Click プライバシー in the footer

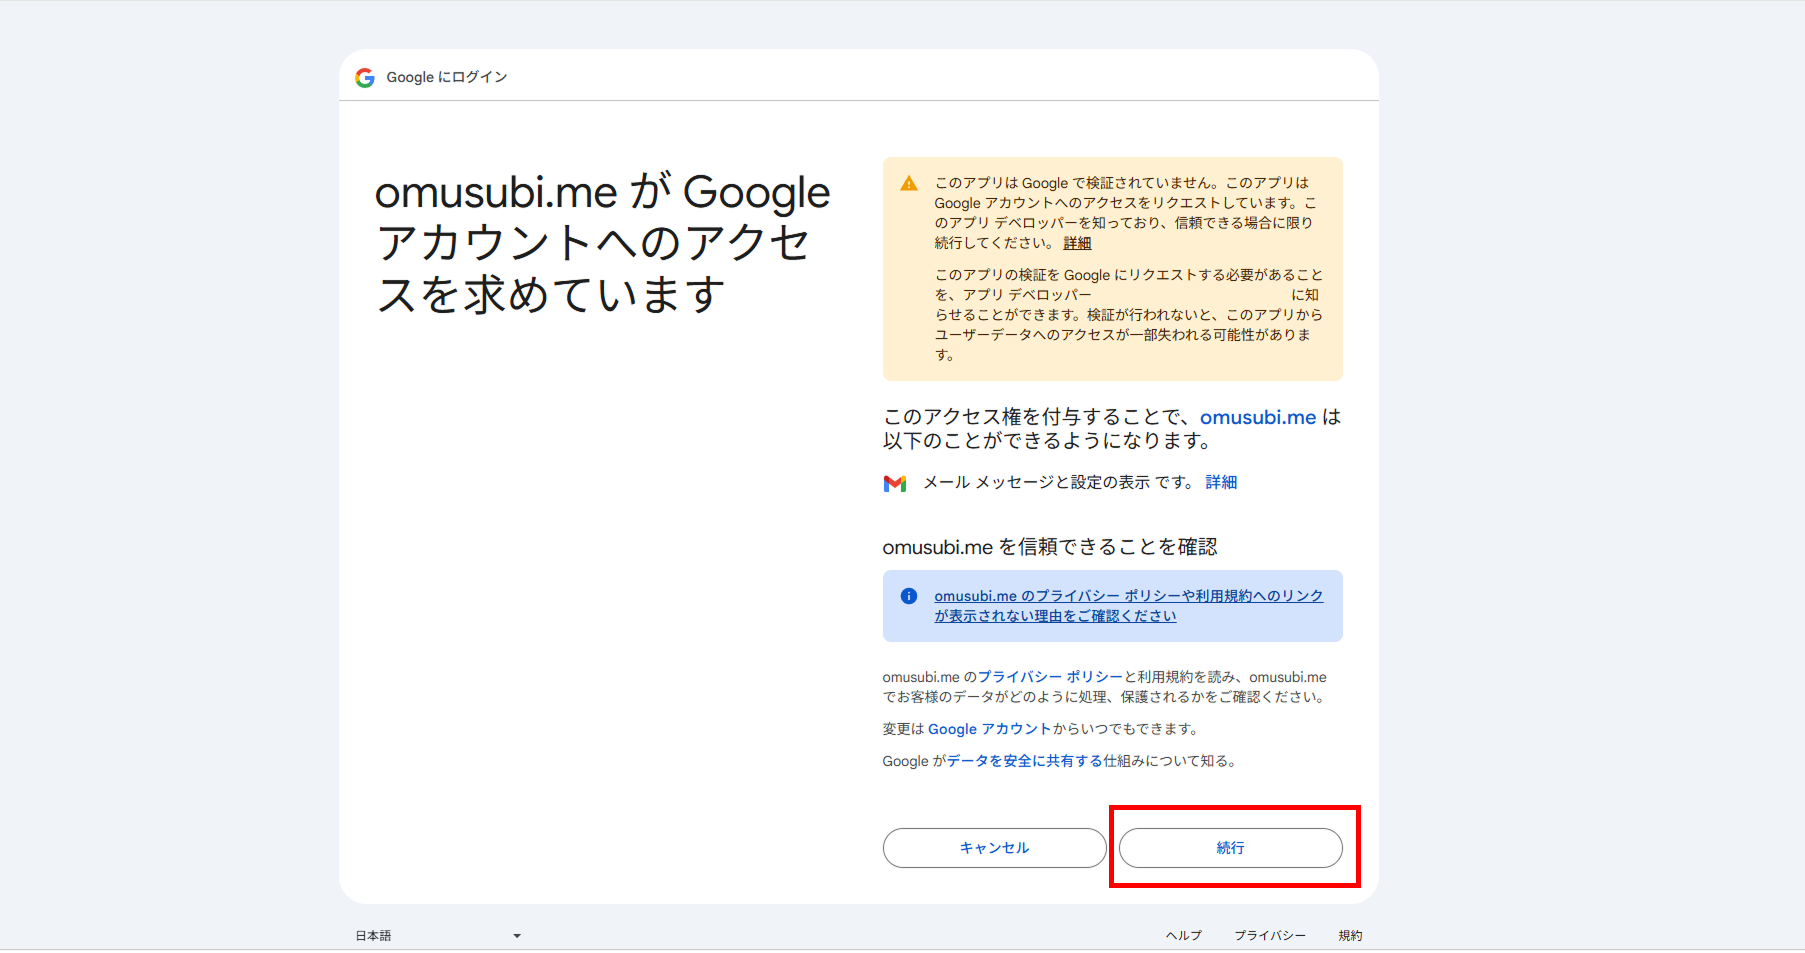click(1270, 936)
